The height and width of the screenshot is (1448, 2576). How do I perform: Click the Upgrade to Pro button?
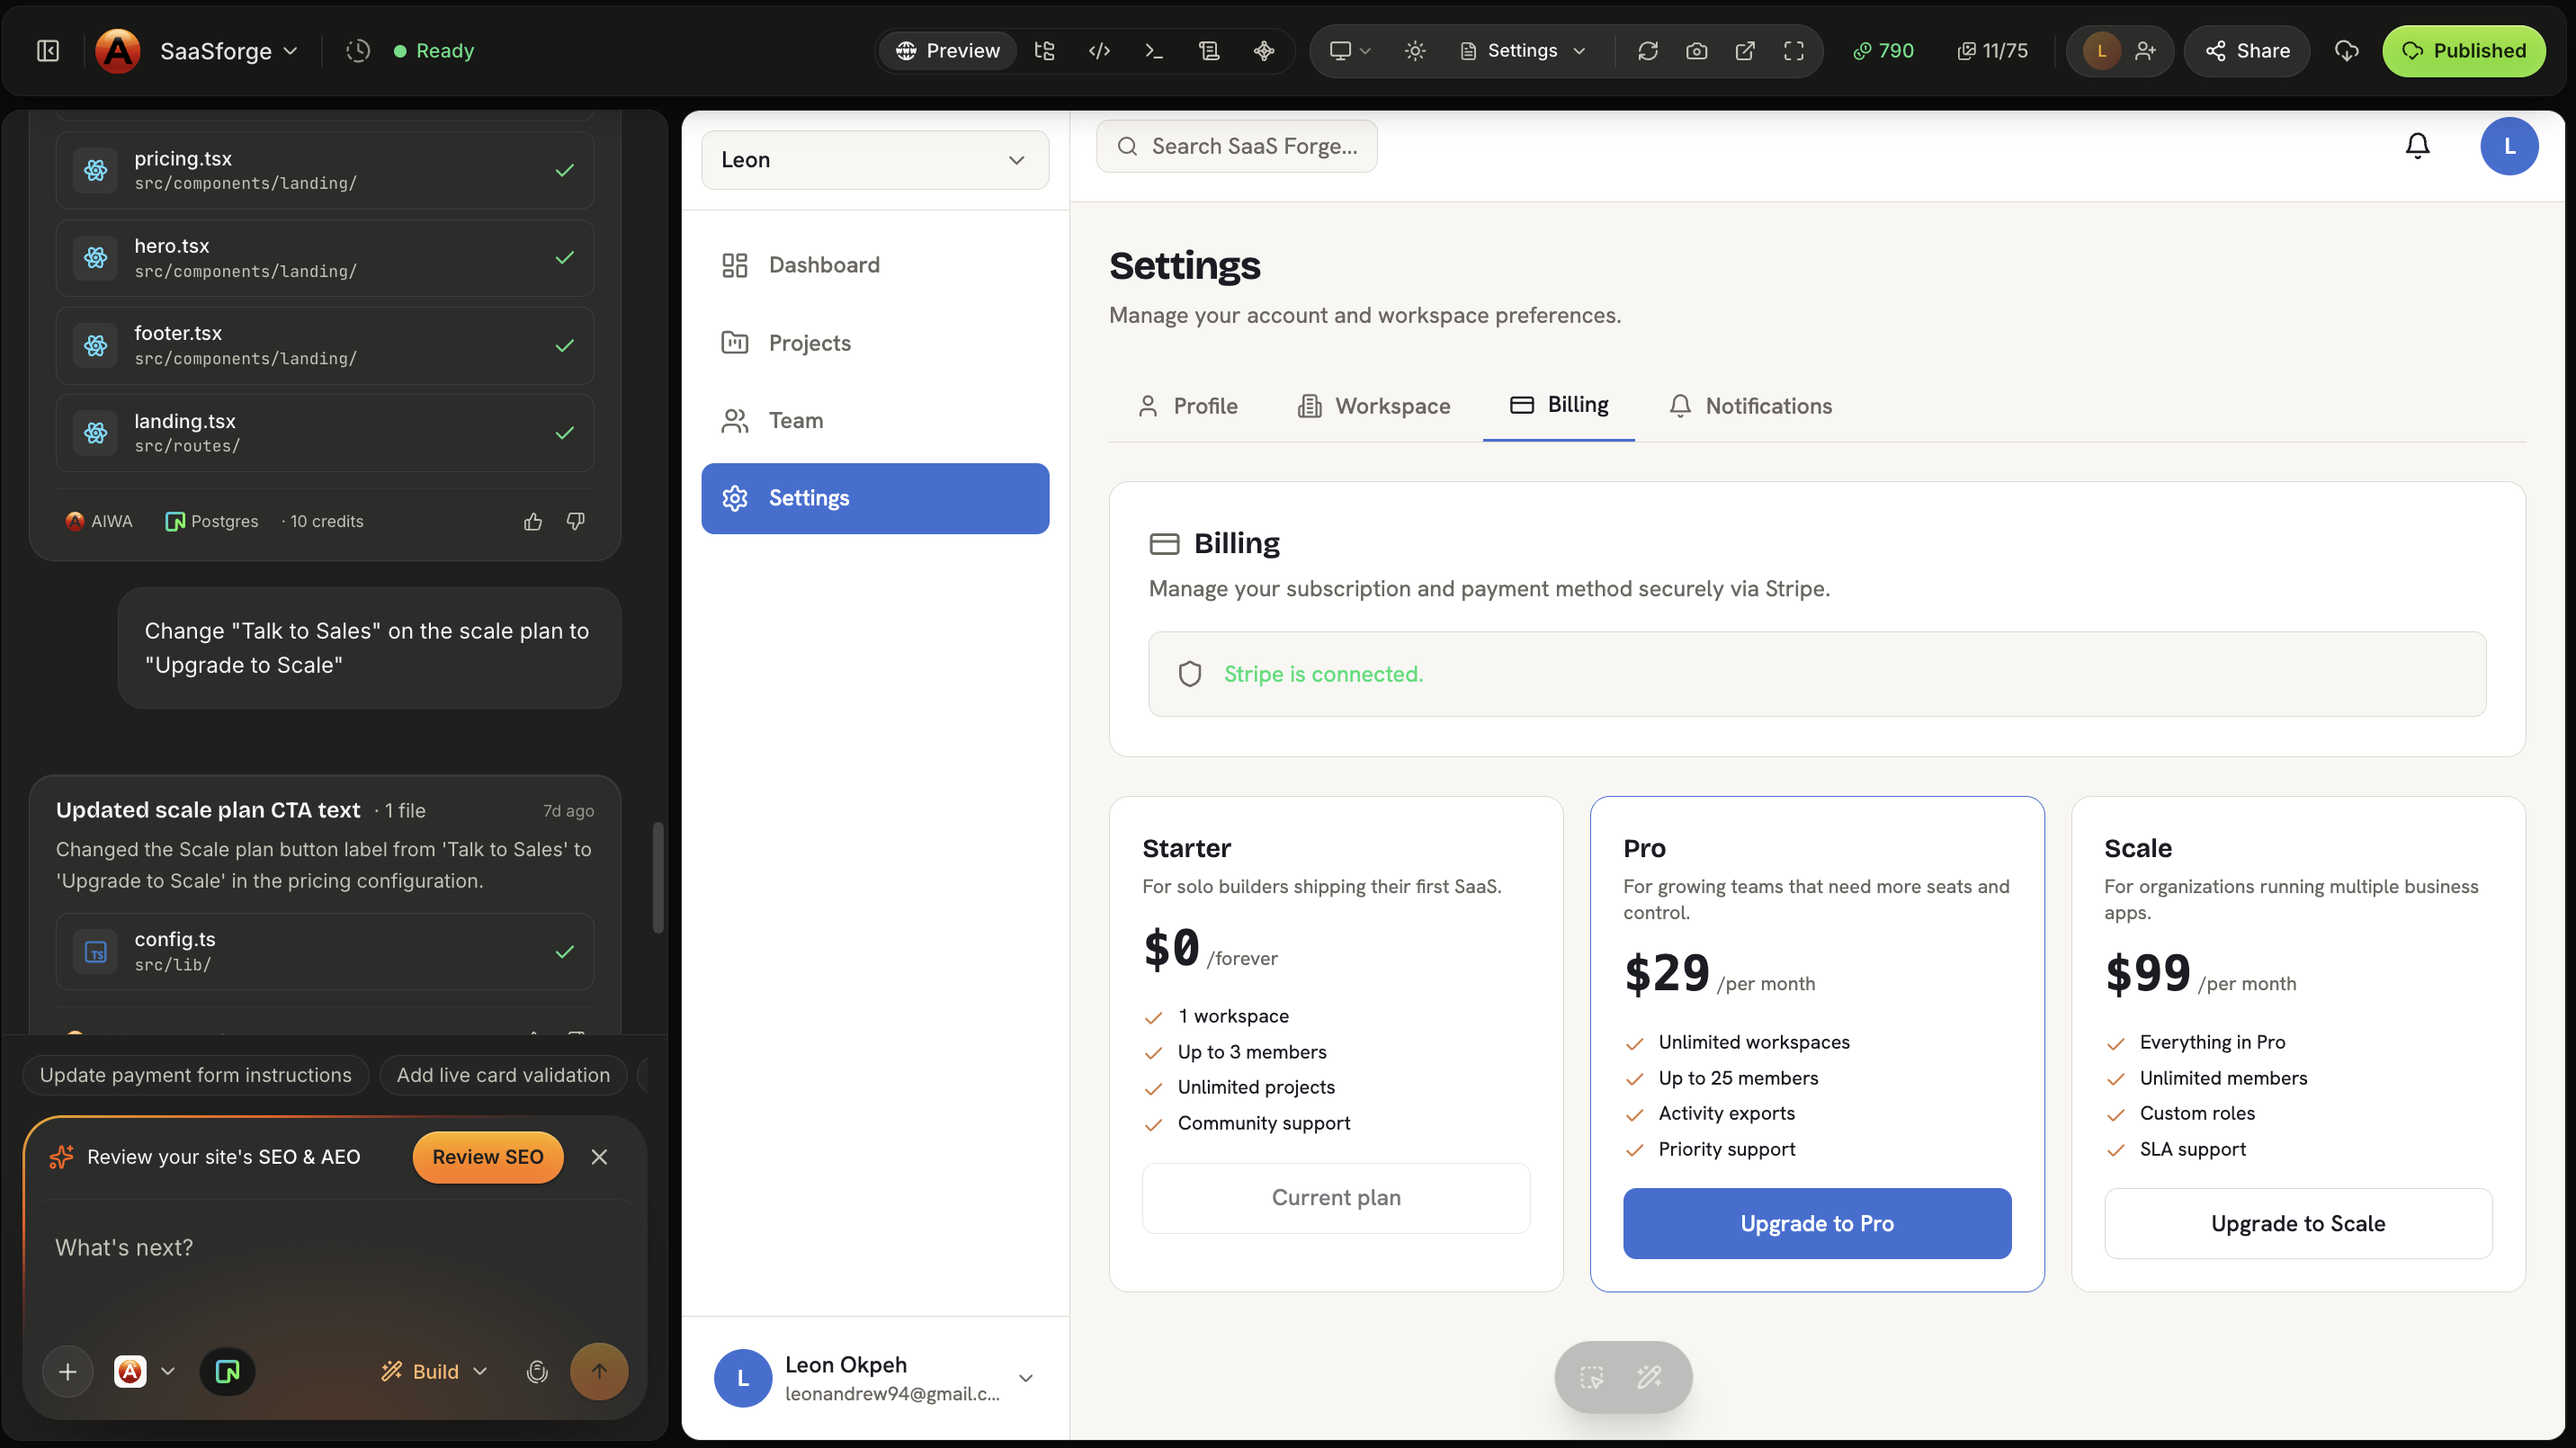coord(1817,1223)
